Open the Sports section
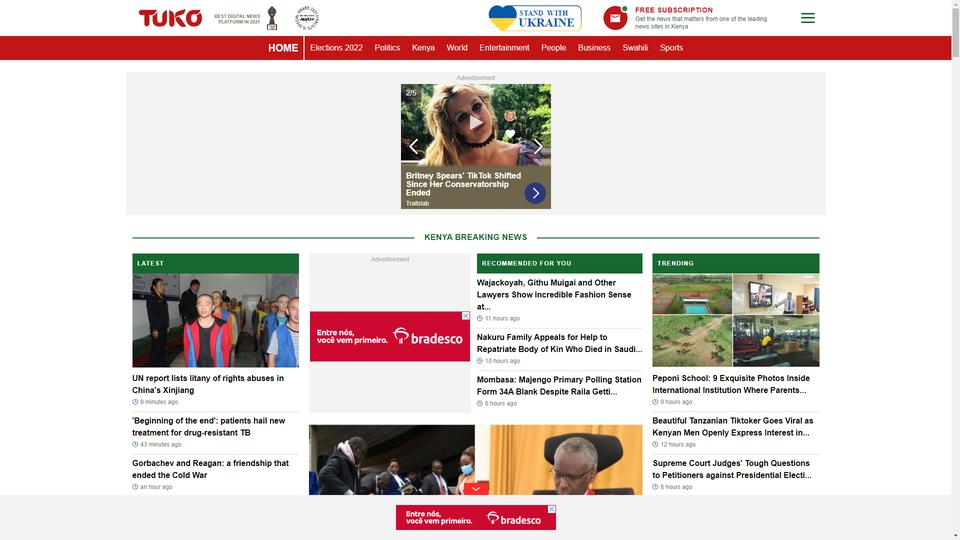This screenshot has width=960, height=540. click(671, 48)
